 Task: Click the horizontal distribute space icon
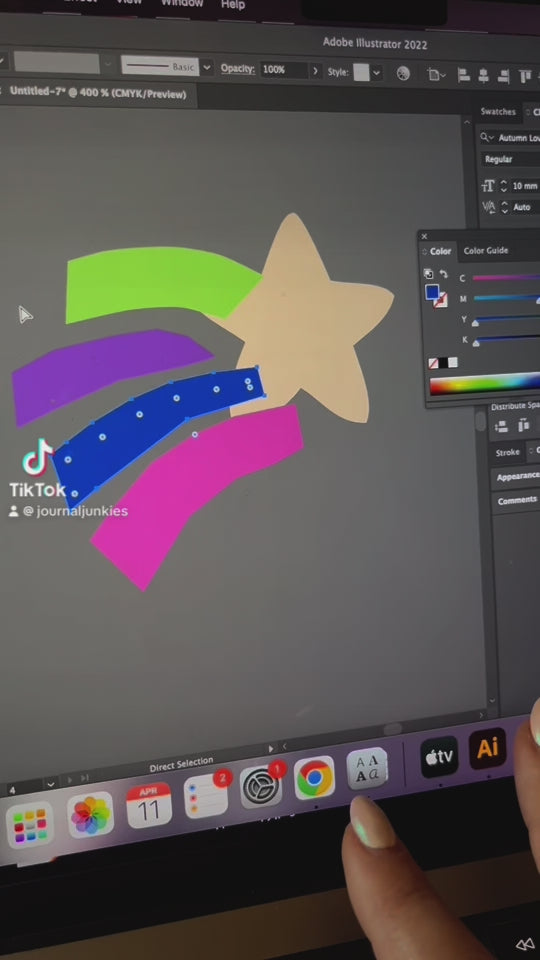[522, 426]
